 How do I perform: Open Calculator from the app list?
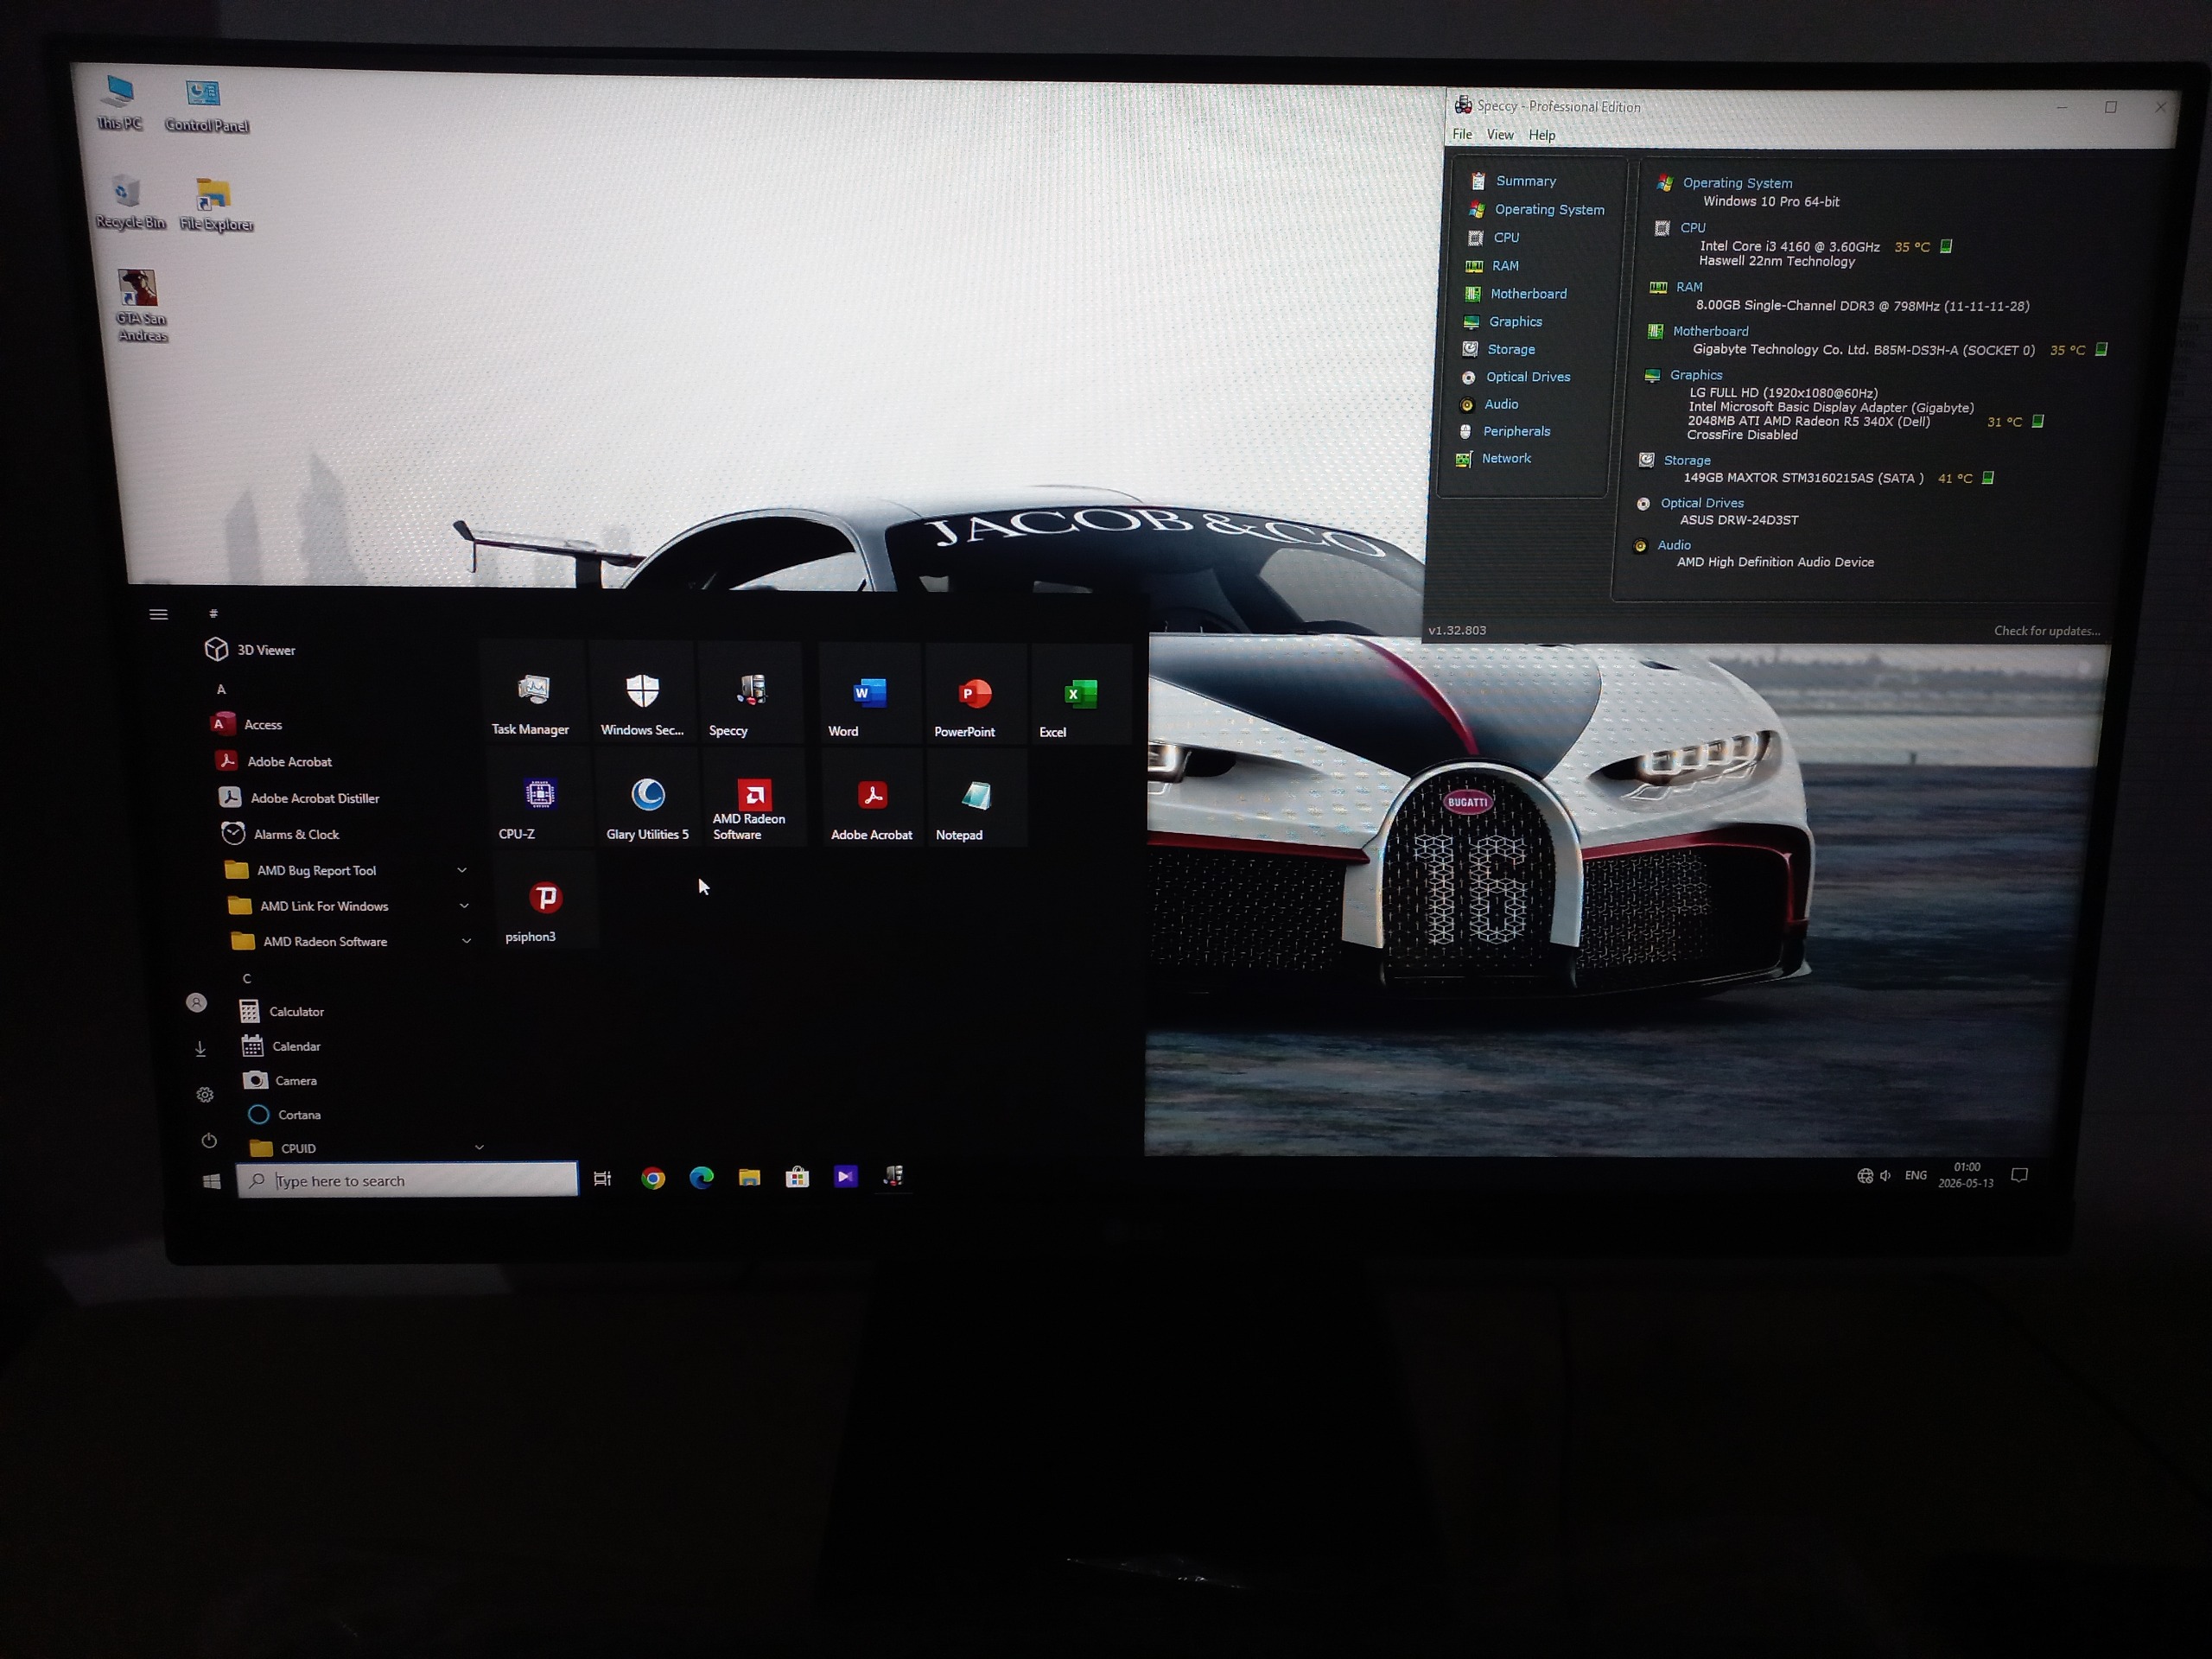click(282, 1011)
